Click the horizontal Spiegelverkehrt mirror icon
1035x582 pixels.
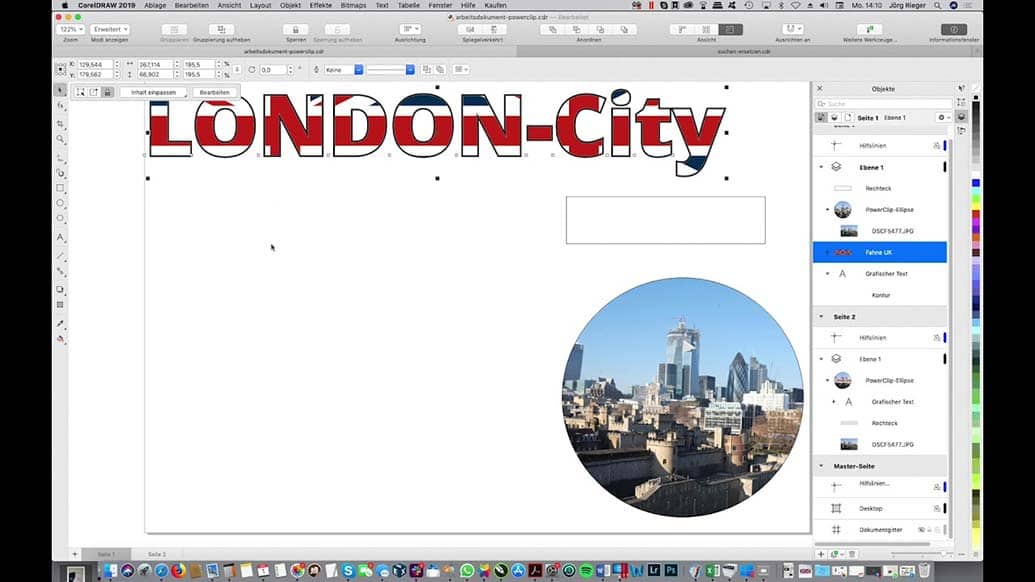click(470, 29)
